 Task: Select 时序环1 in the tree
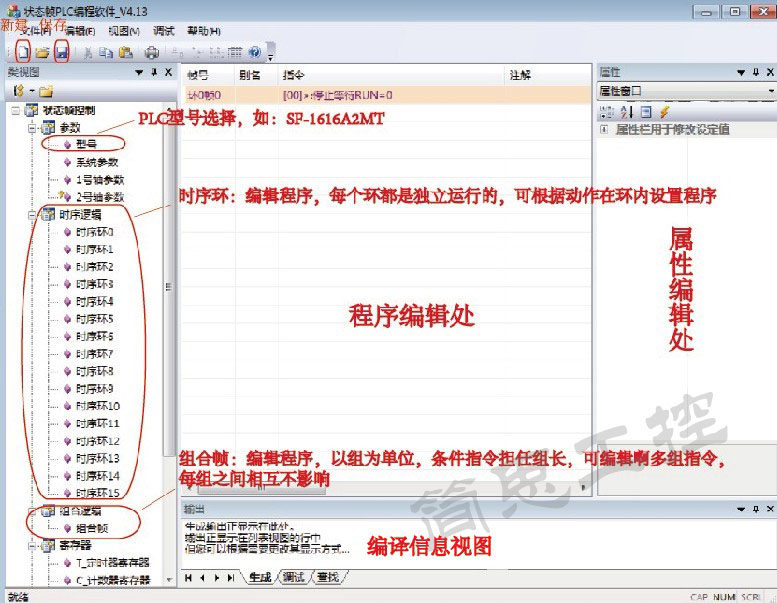(95, 249)
